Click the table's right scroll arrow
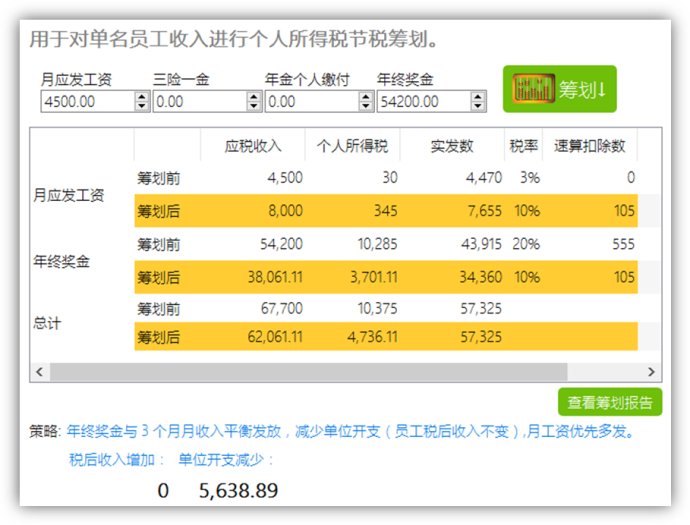Viewport: 690px width, 525px height. click(x=651, y=372)
